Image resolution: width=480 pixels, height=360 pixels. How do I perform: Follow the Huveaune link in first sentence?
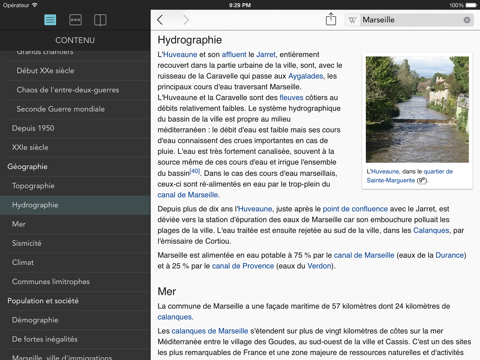click(x=180, y=54)
